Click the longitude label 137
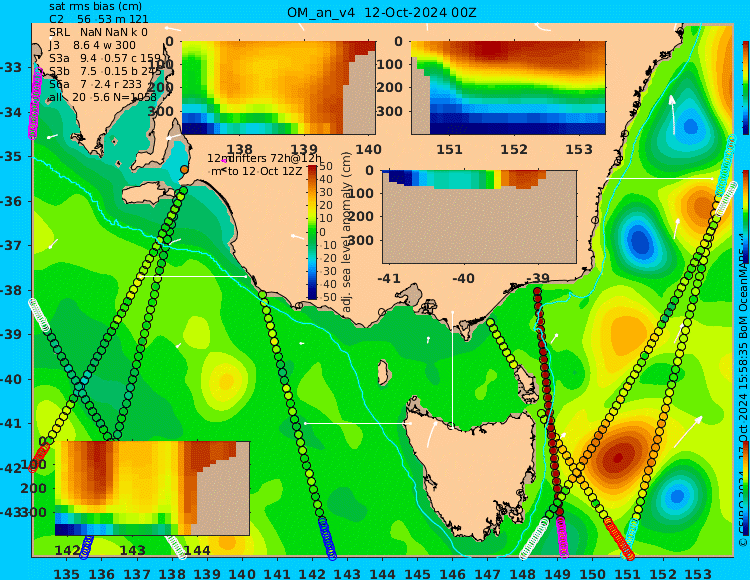Screen dimensions: 750x580 tap(137, 574)
